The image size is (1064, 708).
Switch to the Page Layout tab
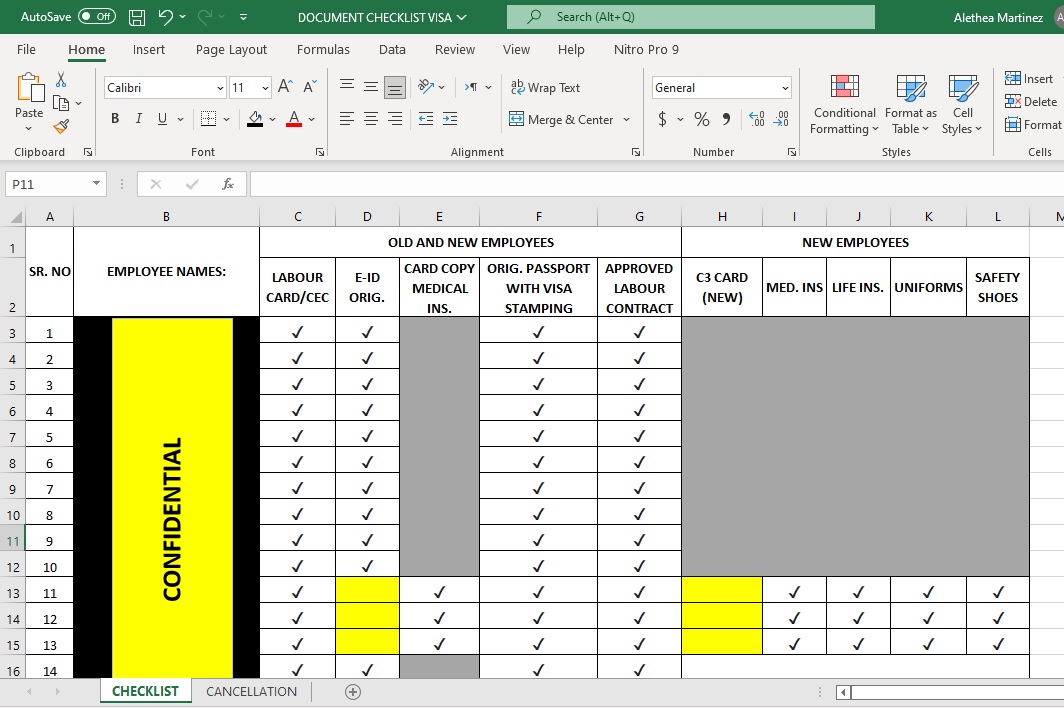(x=231, y=50)
